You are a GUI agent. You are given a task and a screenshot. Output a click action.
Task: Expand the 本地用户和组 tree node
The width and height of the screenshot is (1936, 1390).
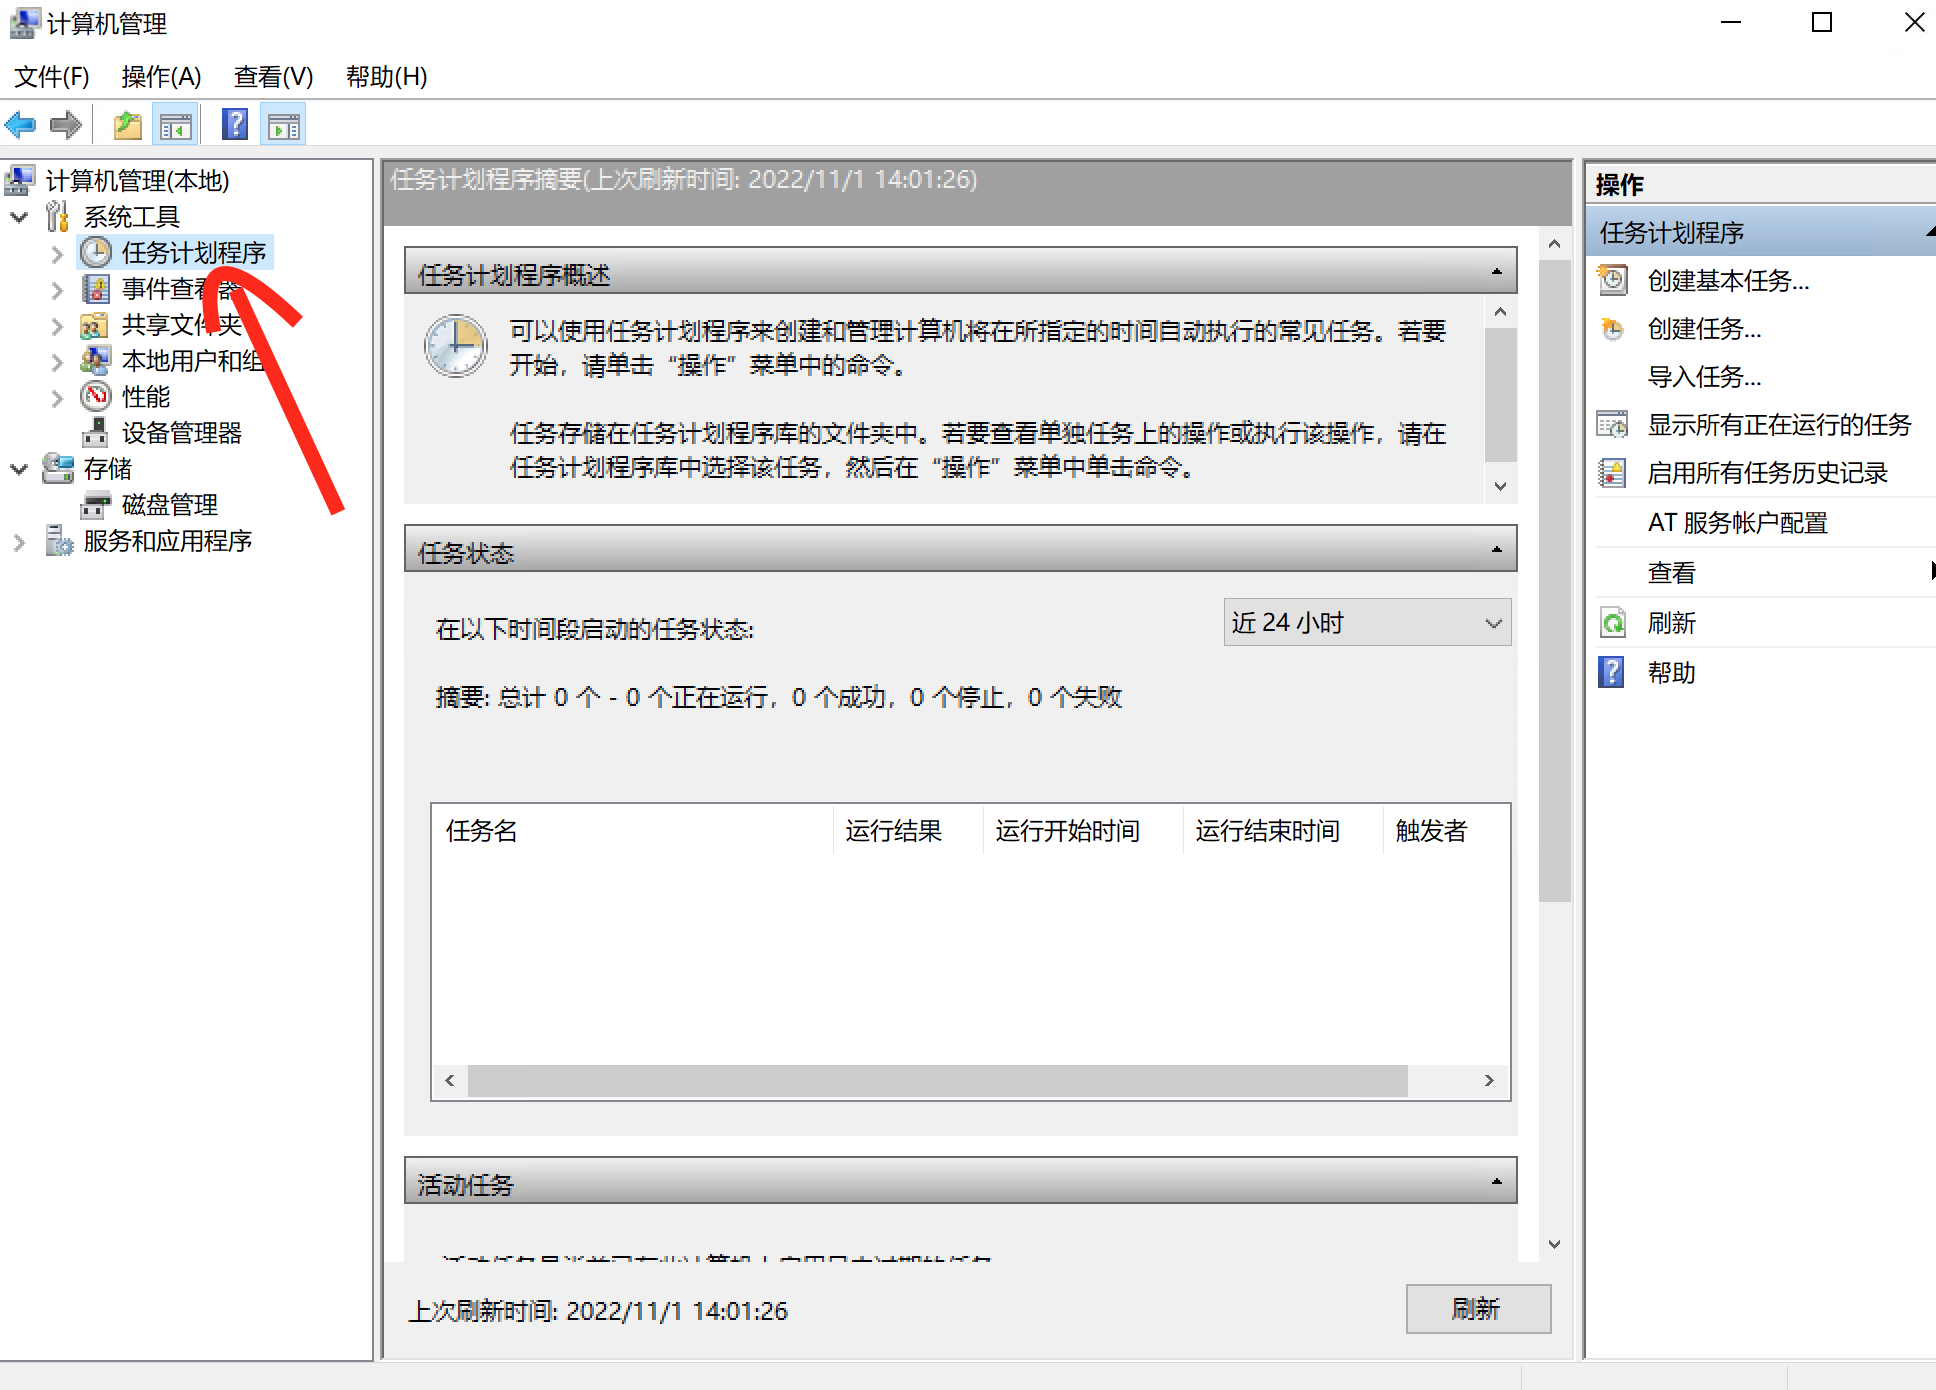[57, 362]
